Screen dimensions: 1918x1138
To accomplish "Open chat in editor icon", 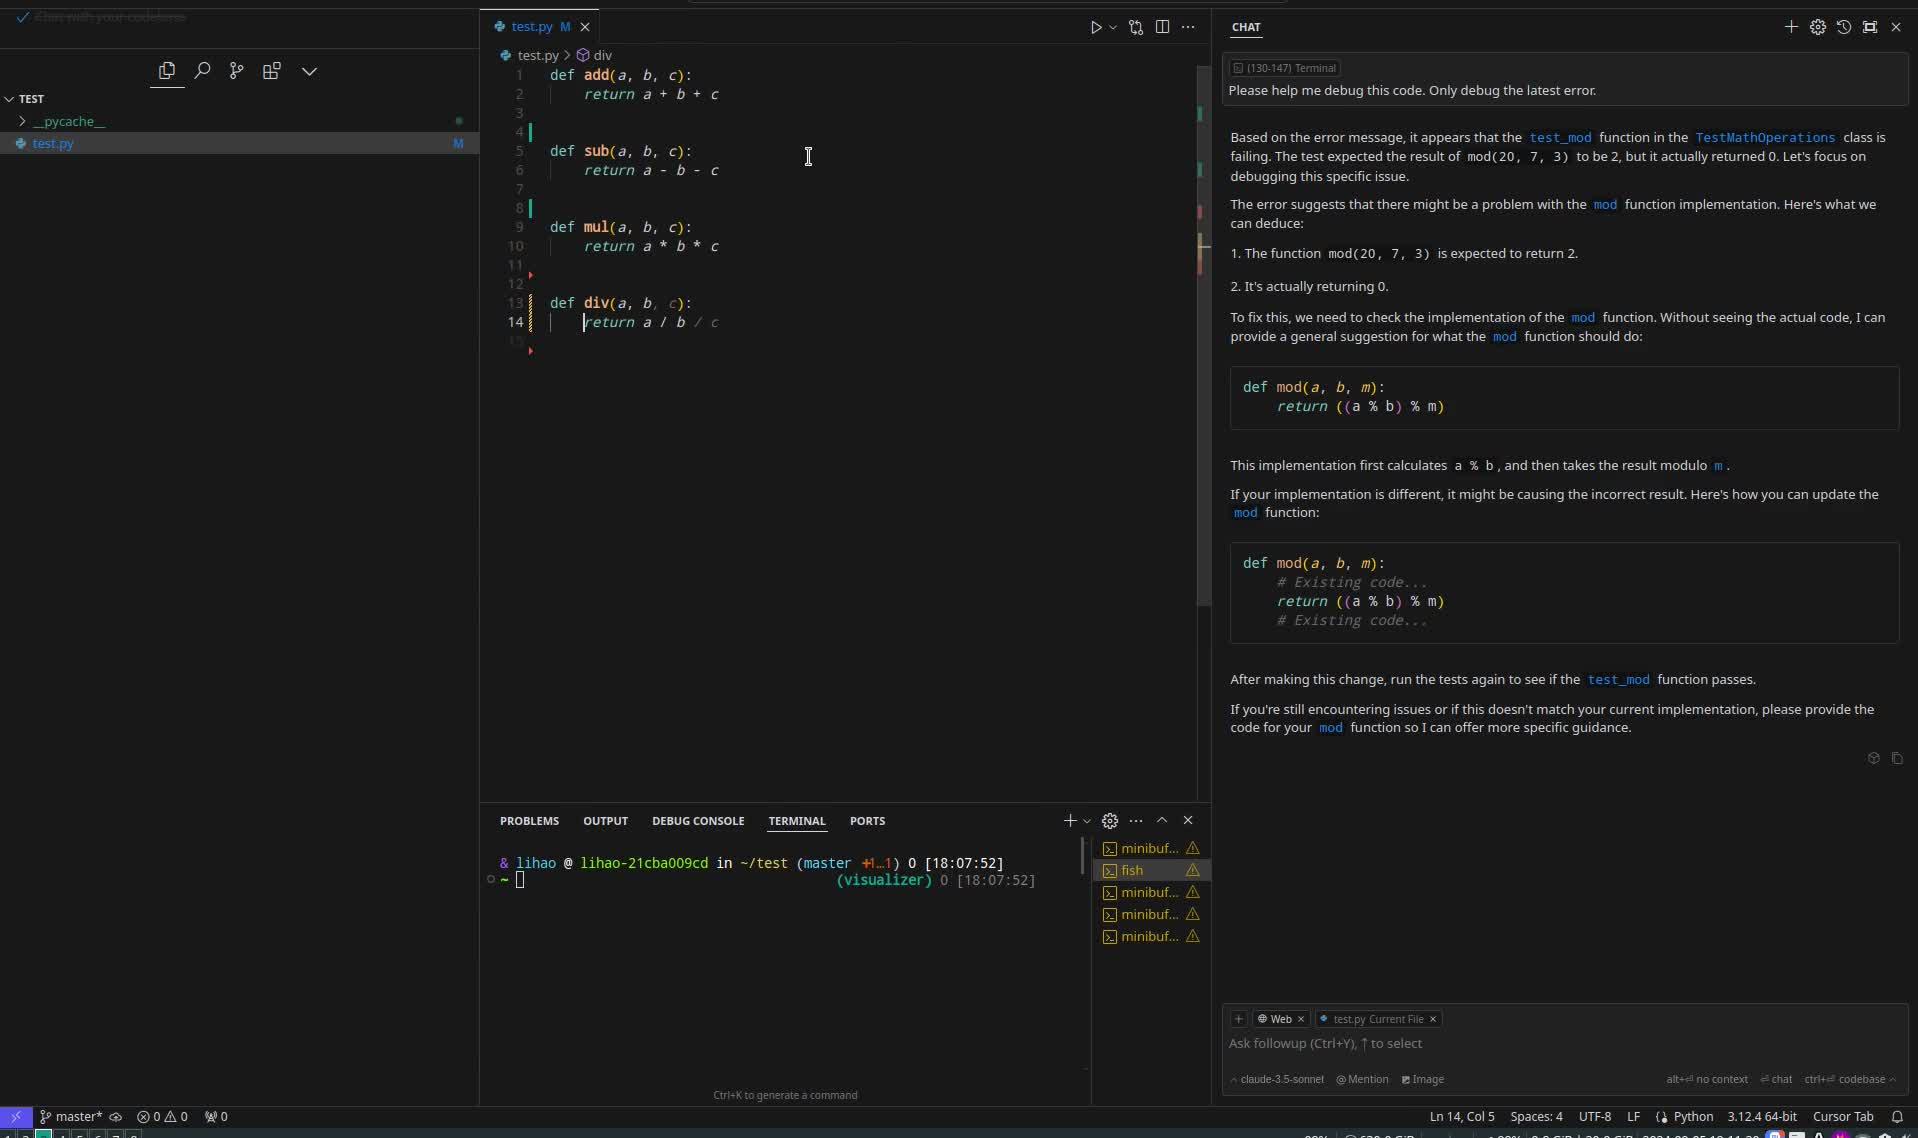I will [x=1870, y=27].
